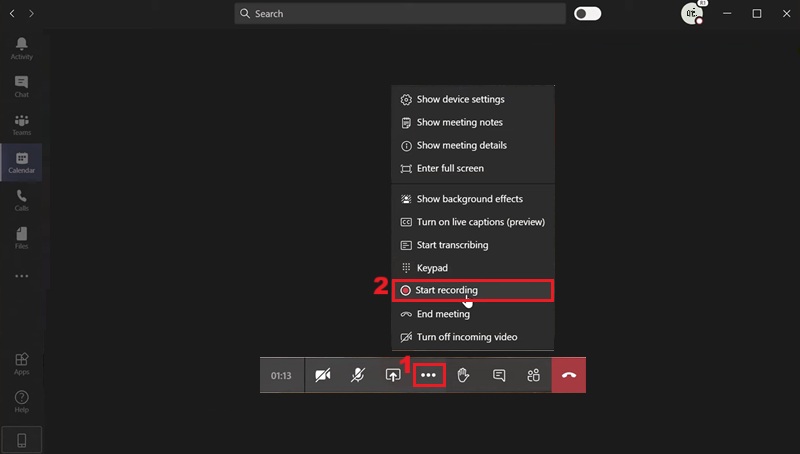The width and height of the screenshot is (800, 454).
Task: Open the Calls section
Action: [x=21, y=200]
